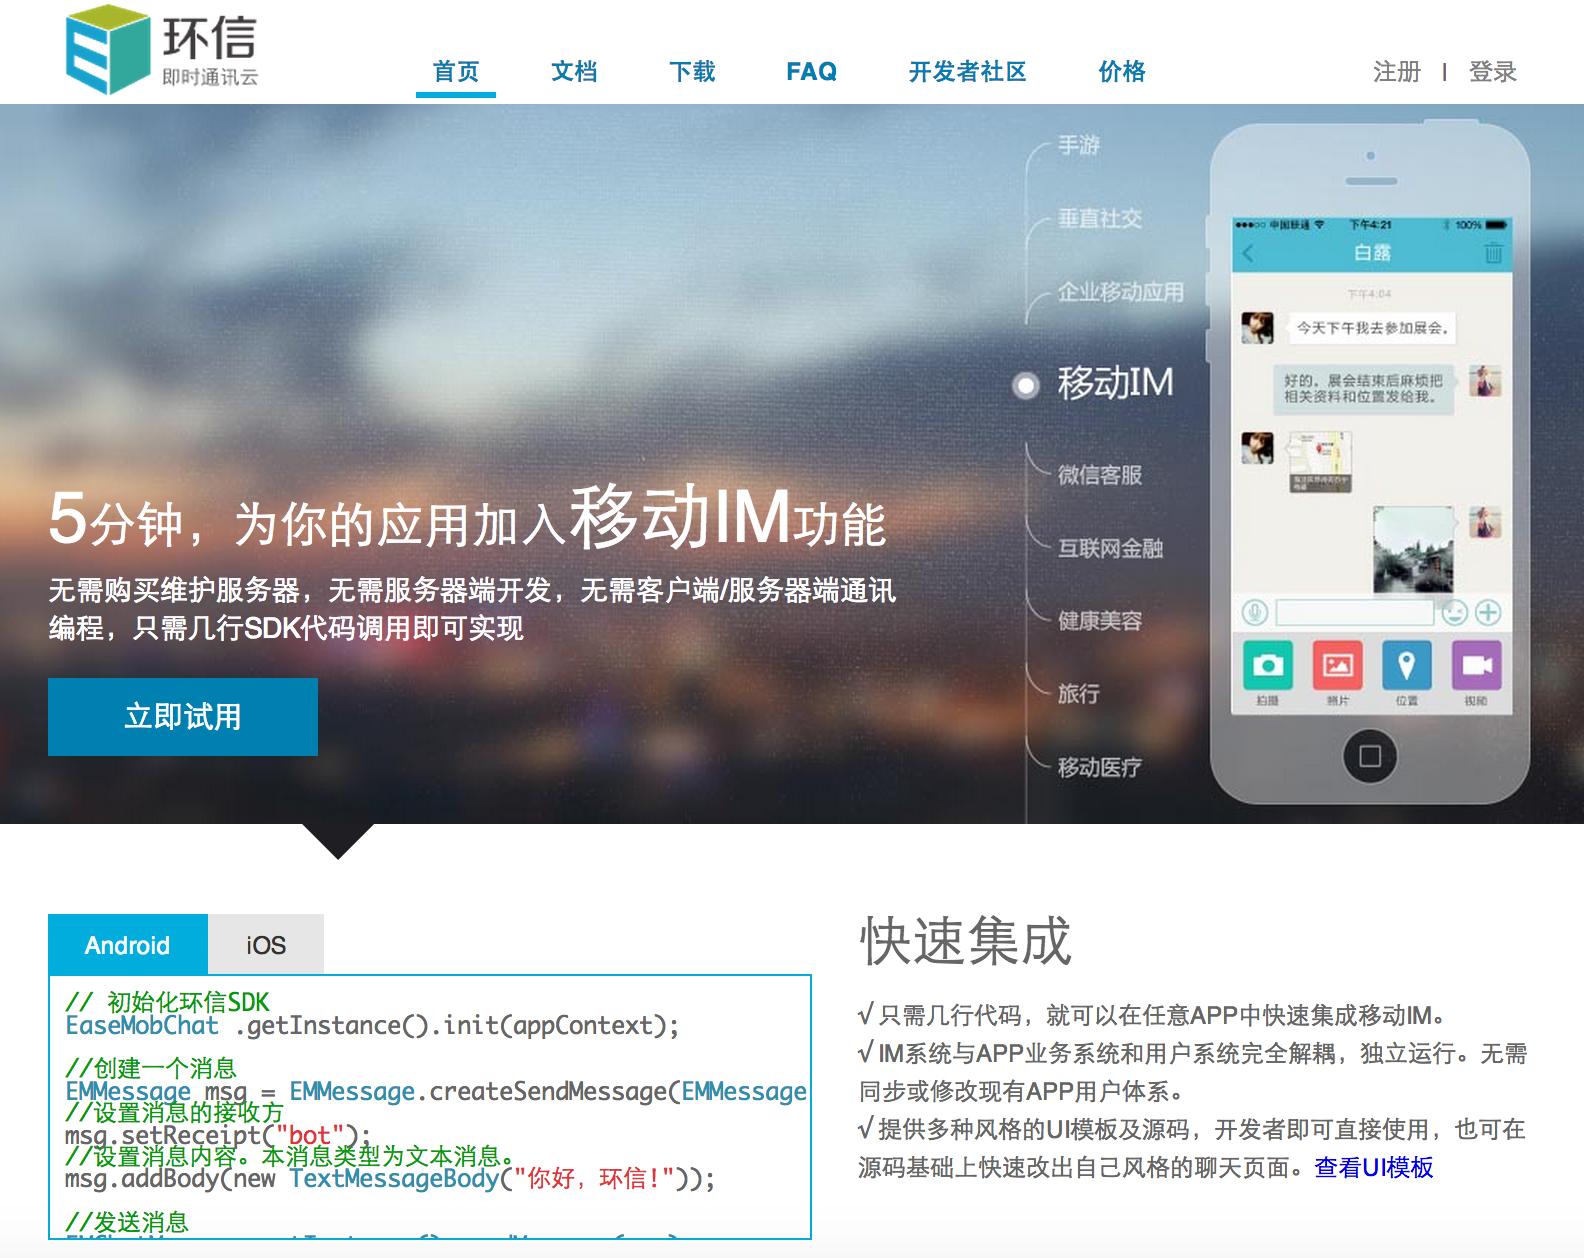The height and width of the screenshot is (1258, 1584).
Task: Select 微信客服 in the scenario list
Action: coord(1100,474)
